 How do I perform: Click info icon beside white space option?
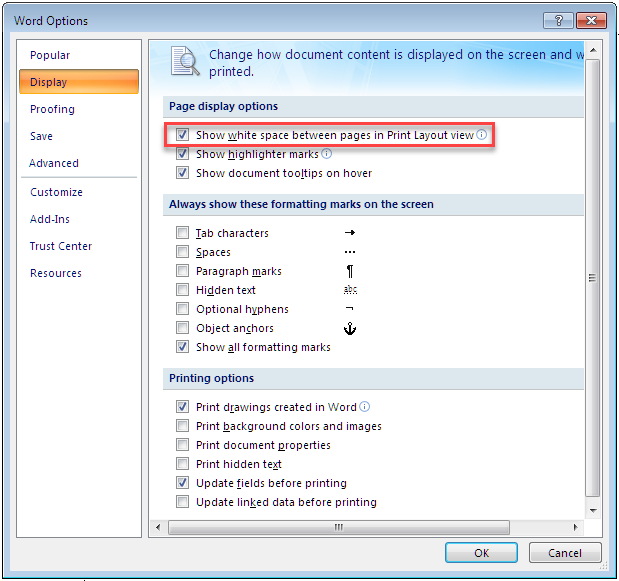tap(481, 135)
